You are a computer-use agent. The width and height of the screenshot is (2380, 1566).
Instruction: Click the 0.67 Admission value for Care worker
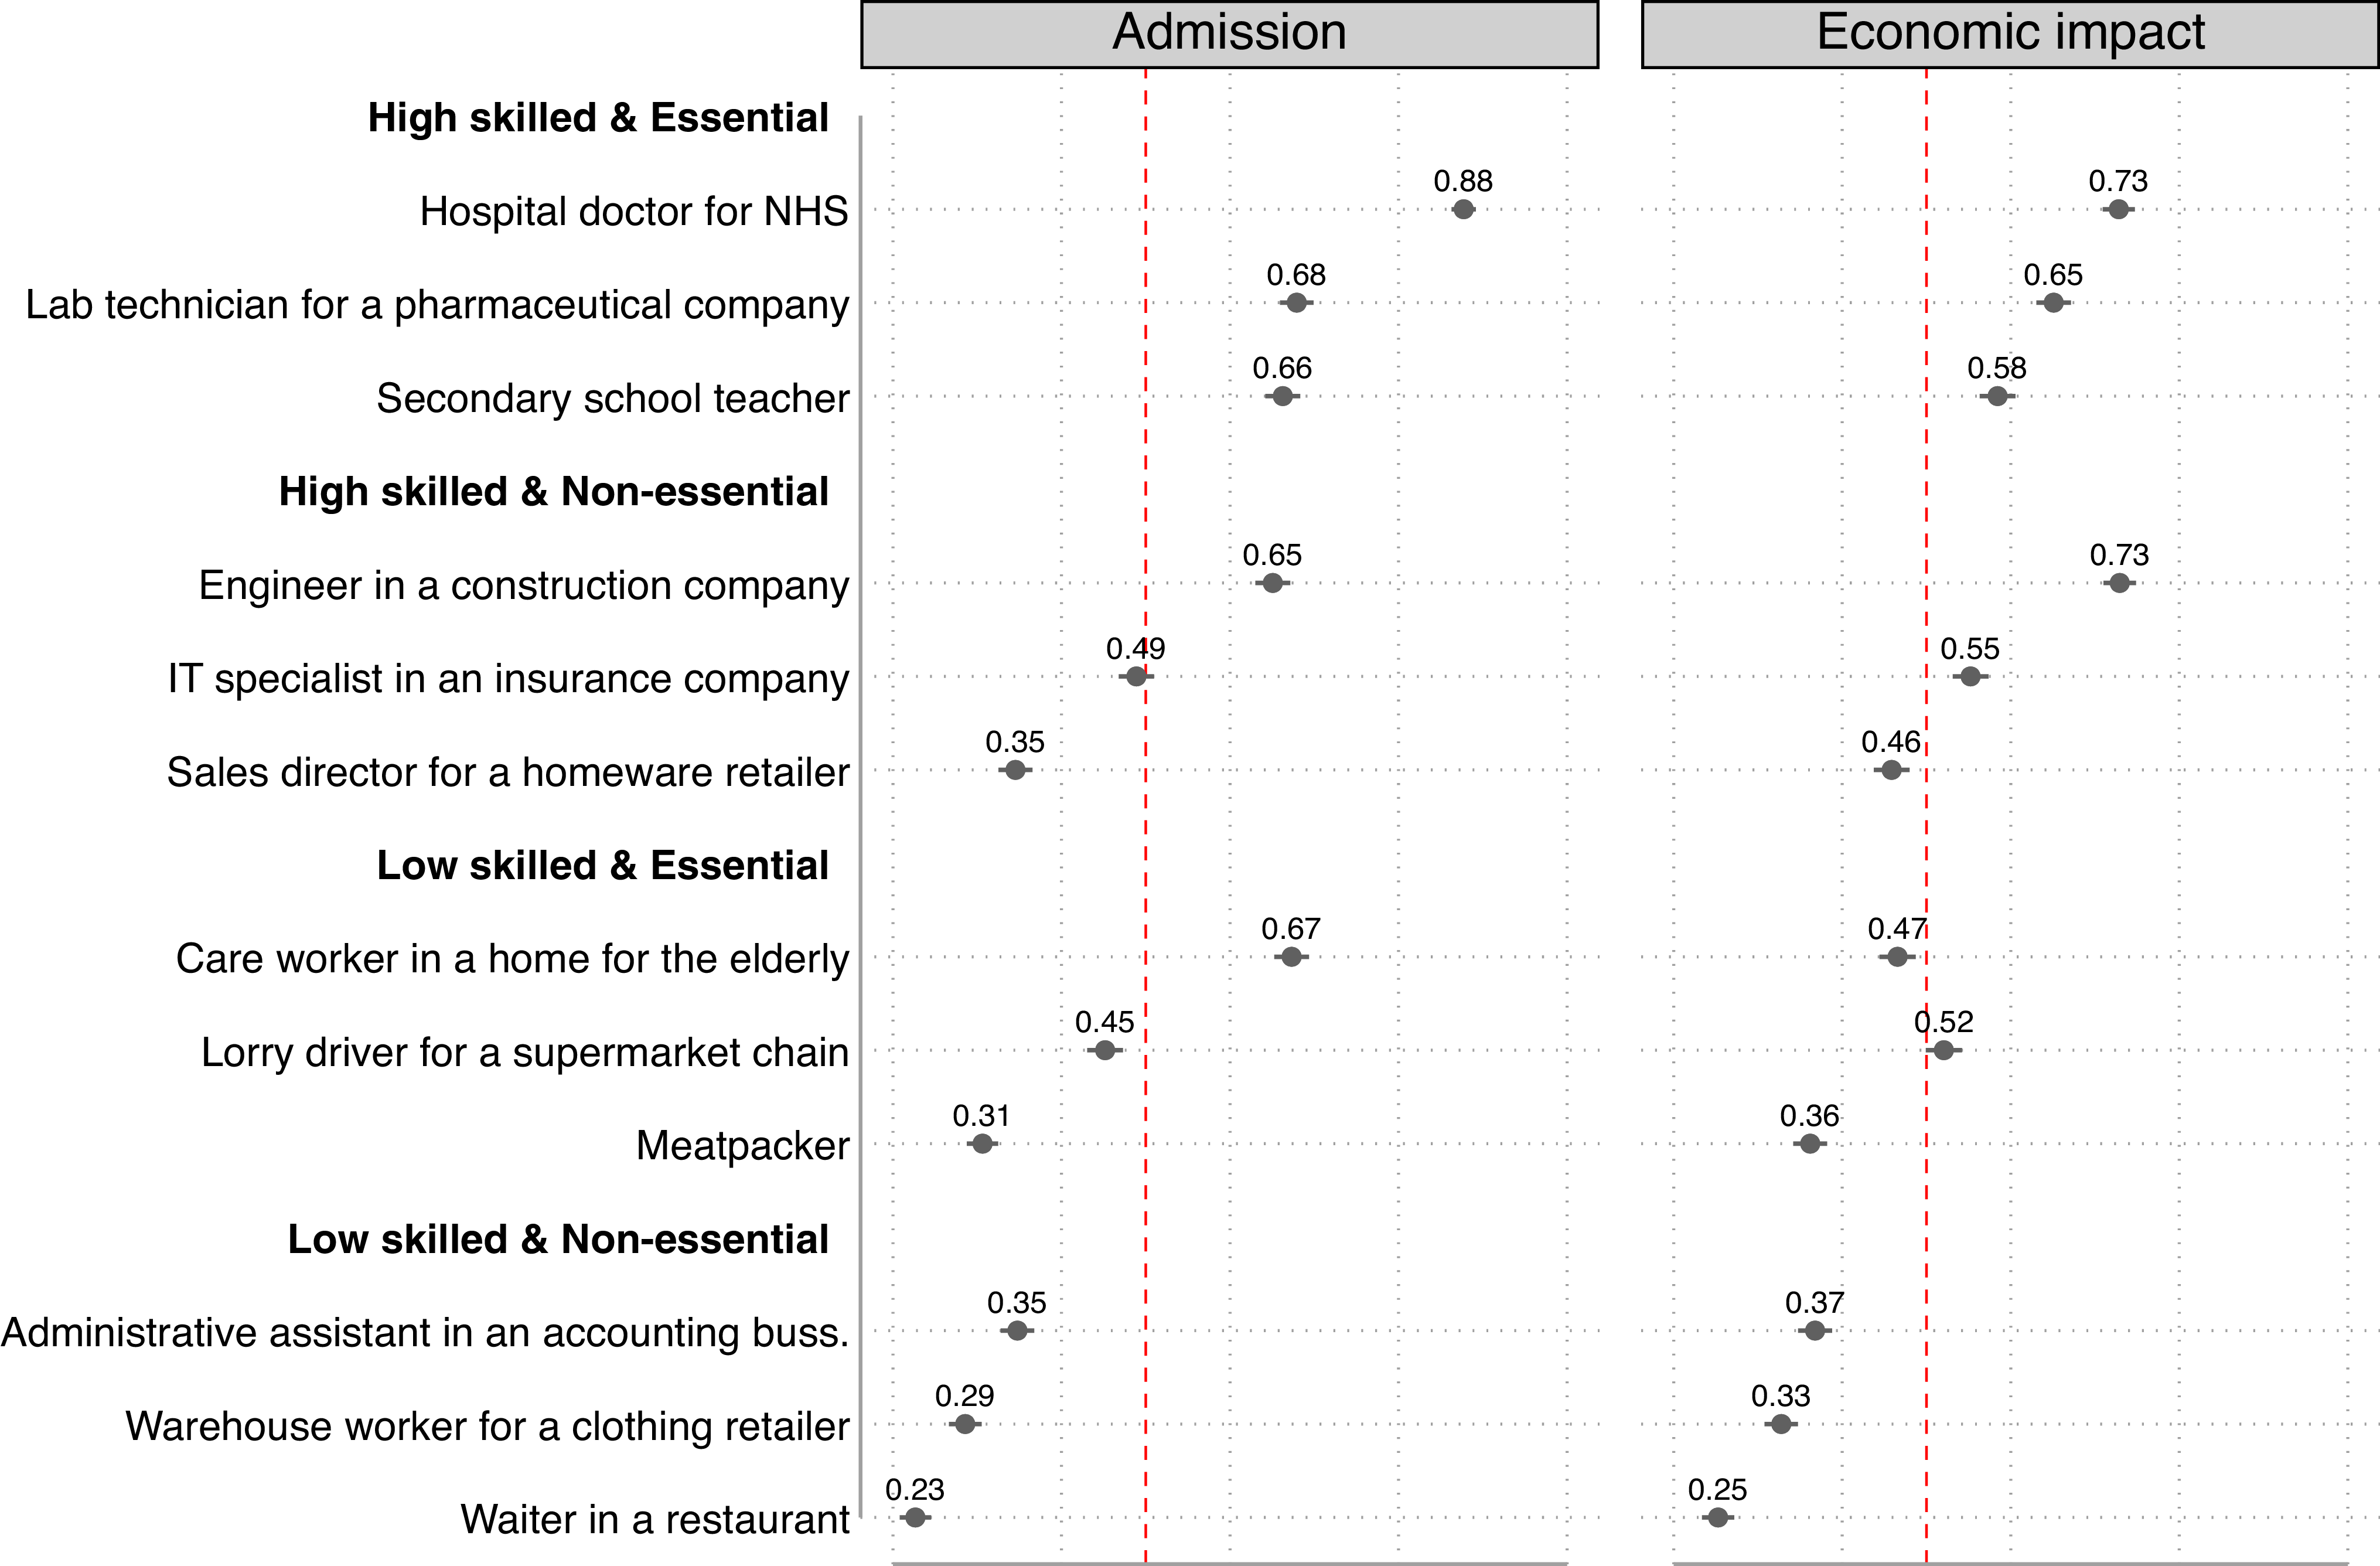[x=1291, y=929]
